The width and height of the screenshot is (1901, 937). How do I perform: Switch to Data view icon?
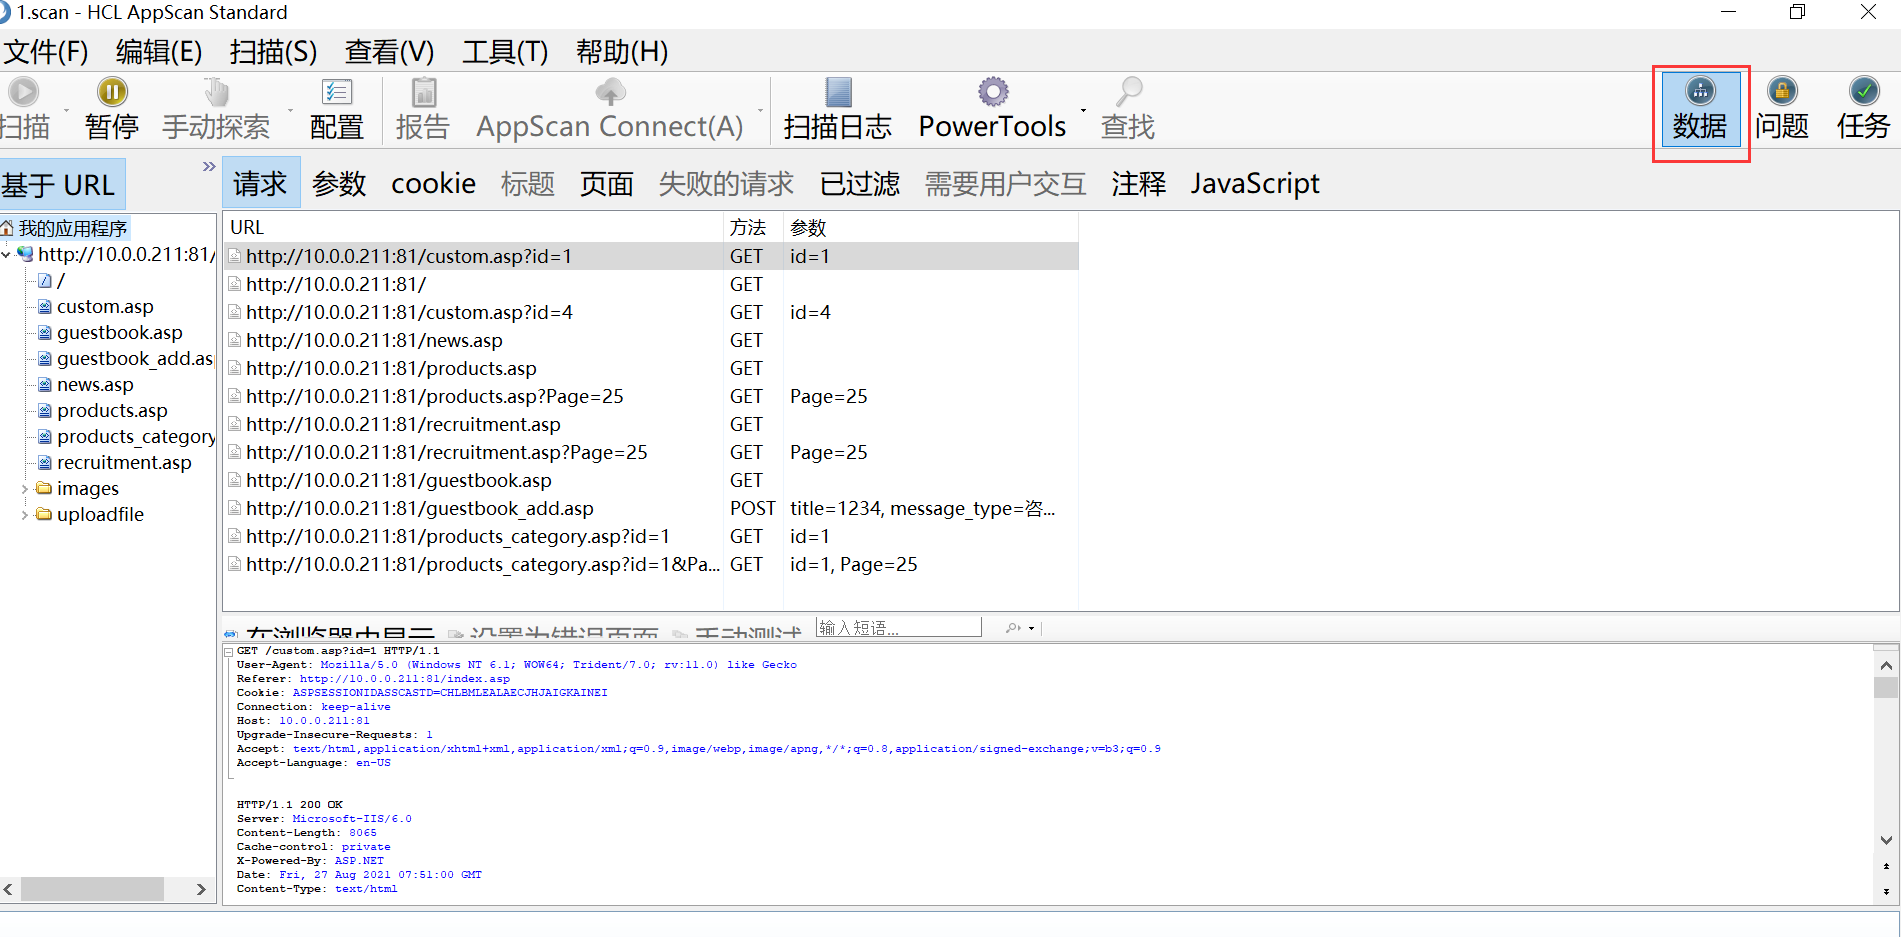pos(1701,91)
